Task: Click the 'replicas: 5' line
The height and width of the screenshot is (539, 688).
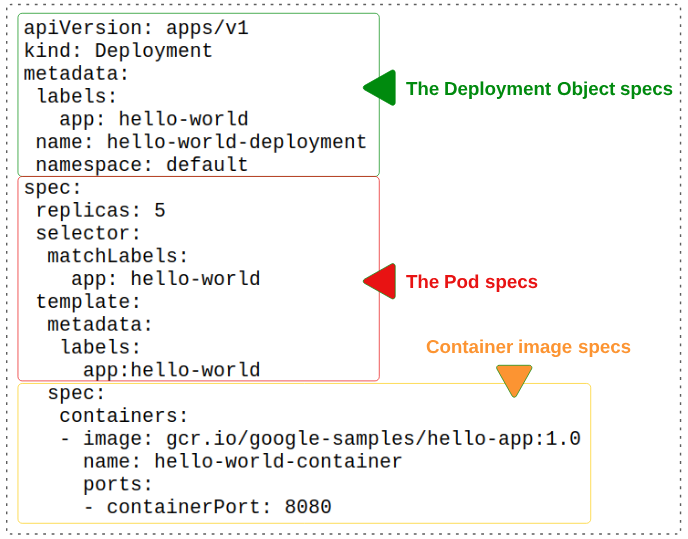Action: point(100,210)
